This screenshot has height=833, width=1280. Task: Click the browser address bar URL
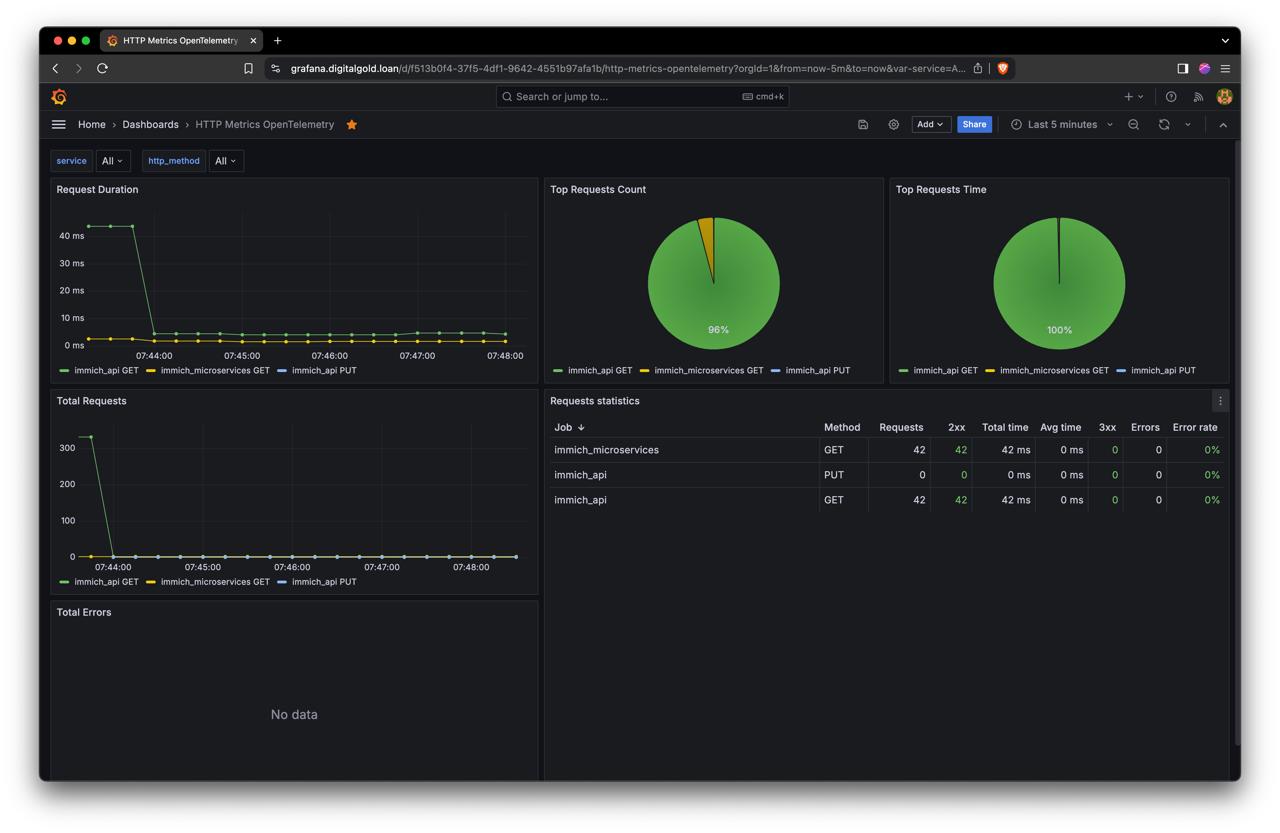pyautogui.click(x=628, y=68)
